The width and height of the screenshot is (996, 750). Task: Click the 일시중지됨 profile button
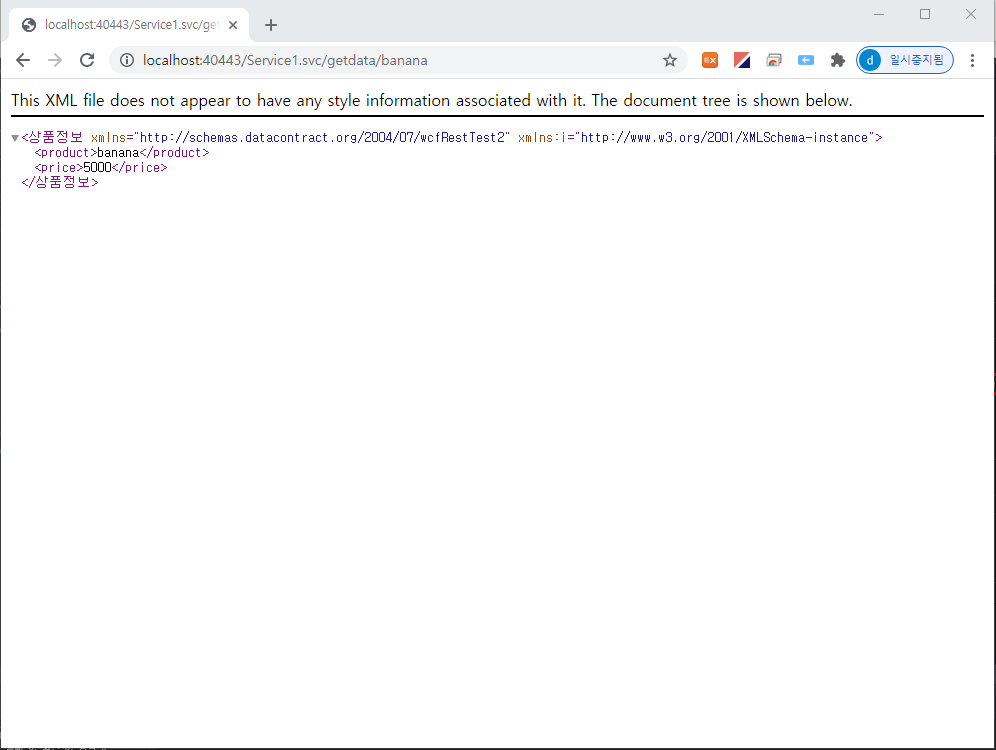[905, 60]
